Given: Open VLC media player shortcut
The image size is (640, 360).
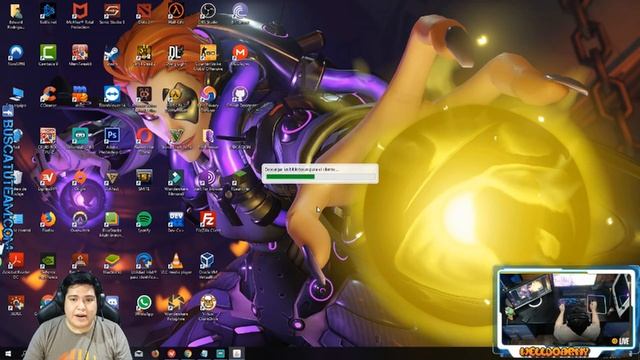Looking at the screenshot, I should pyautogui.click(x=176, y=264).
